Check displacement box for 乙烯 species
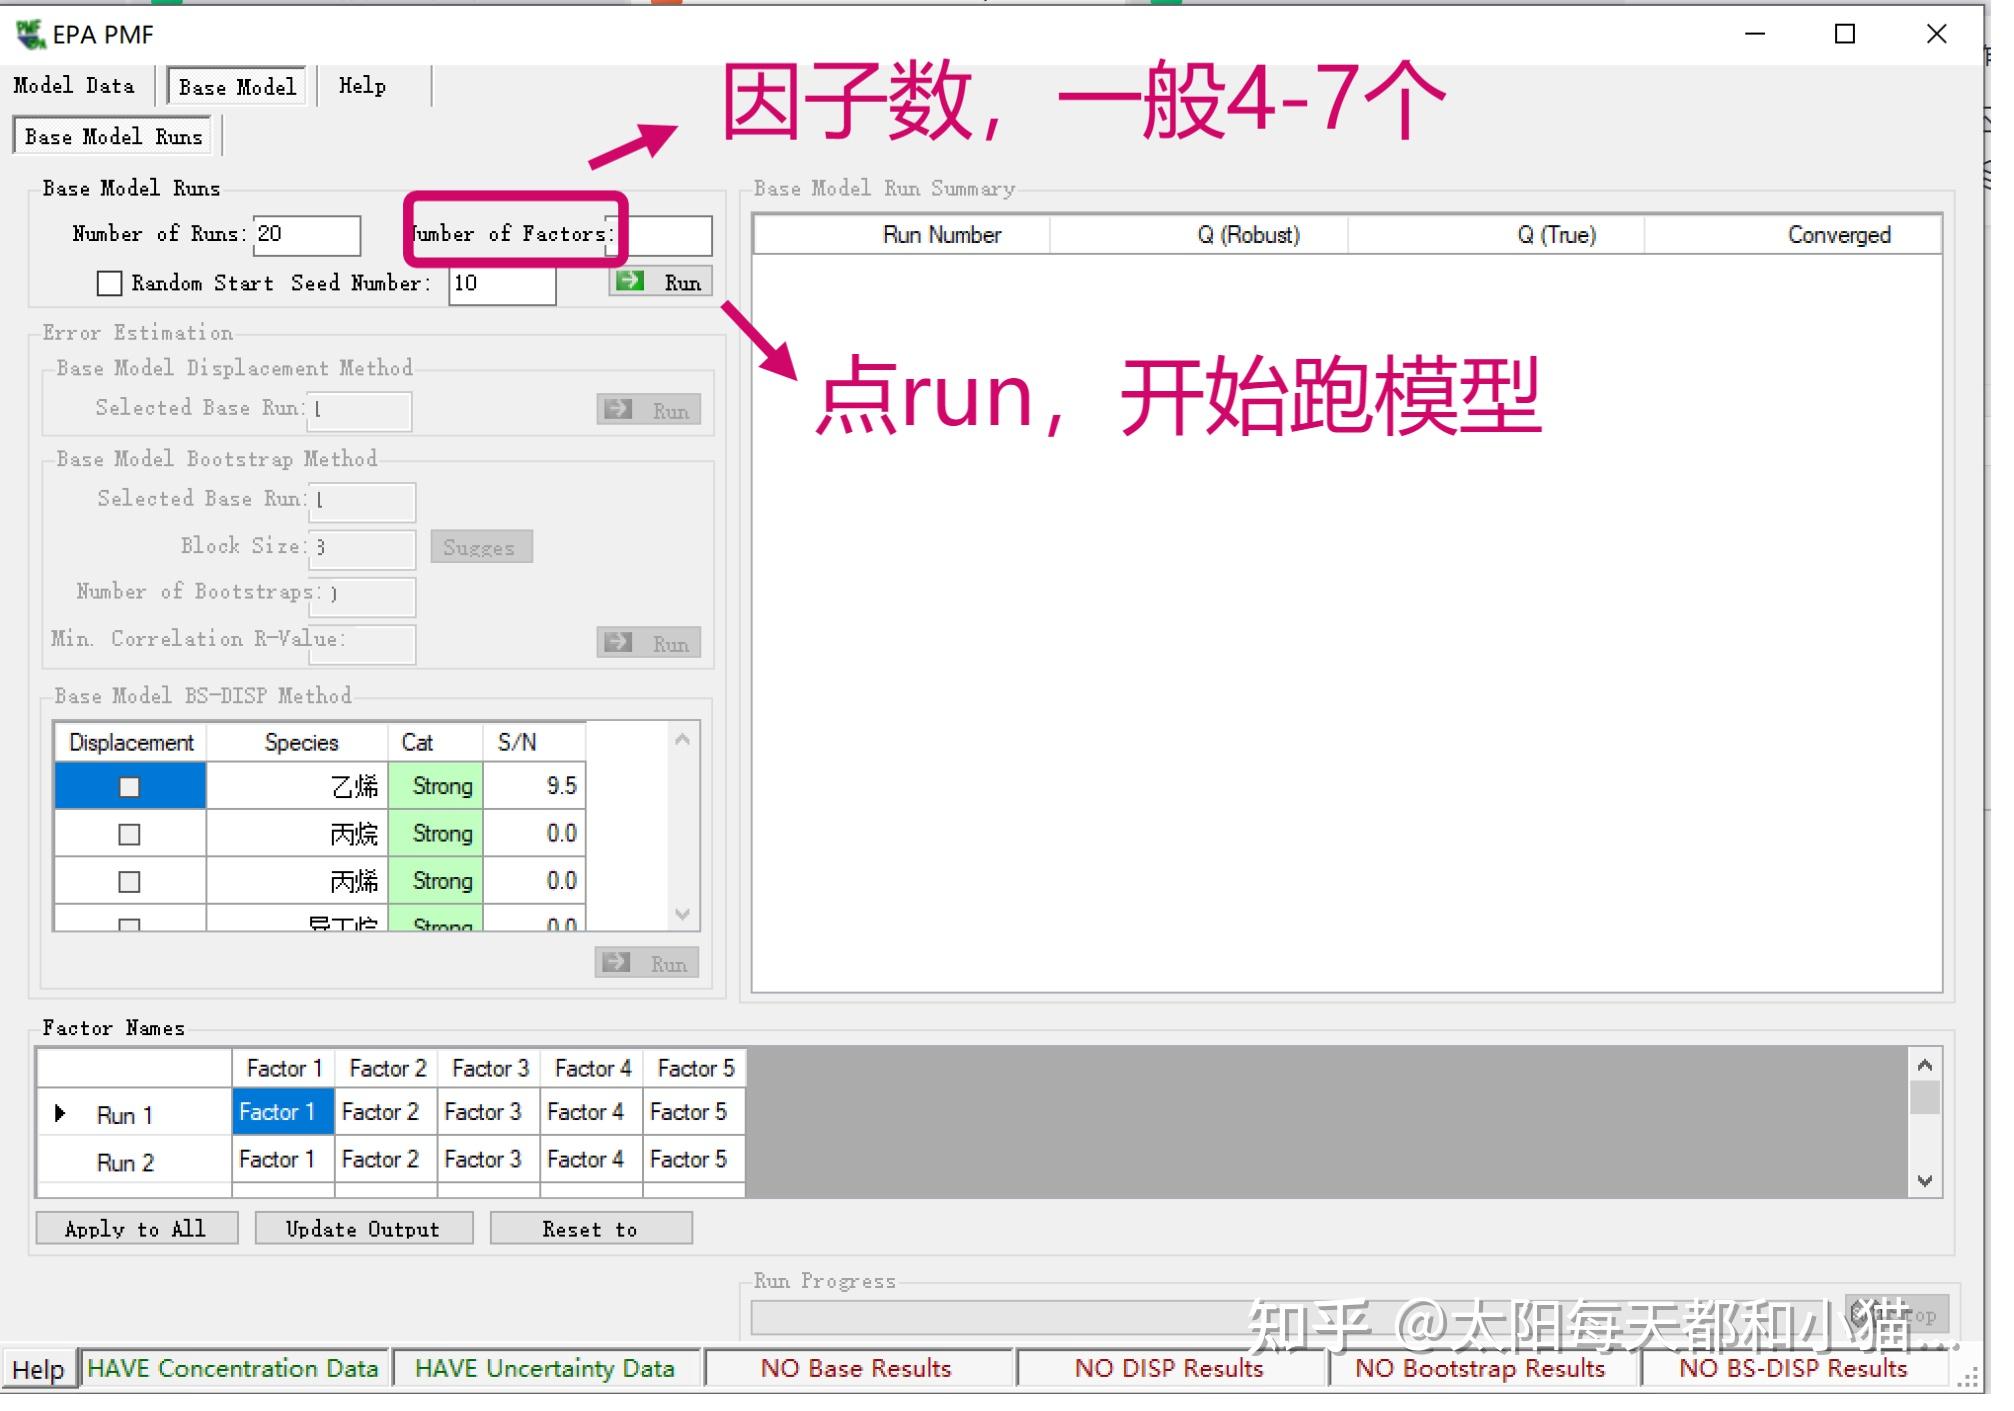Viewport: 2014px width, 1411px height. (129, 787)
